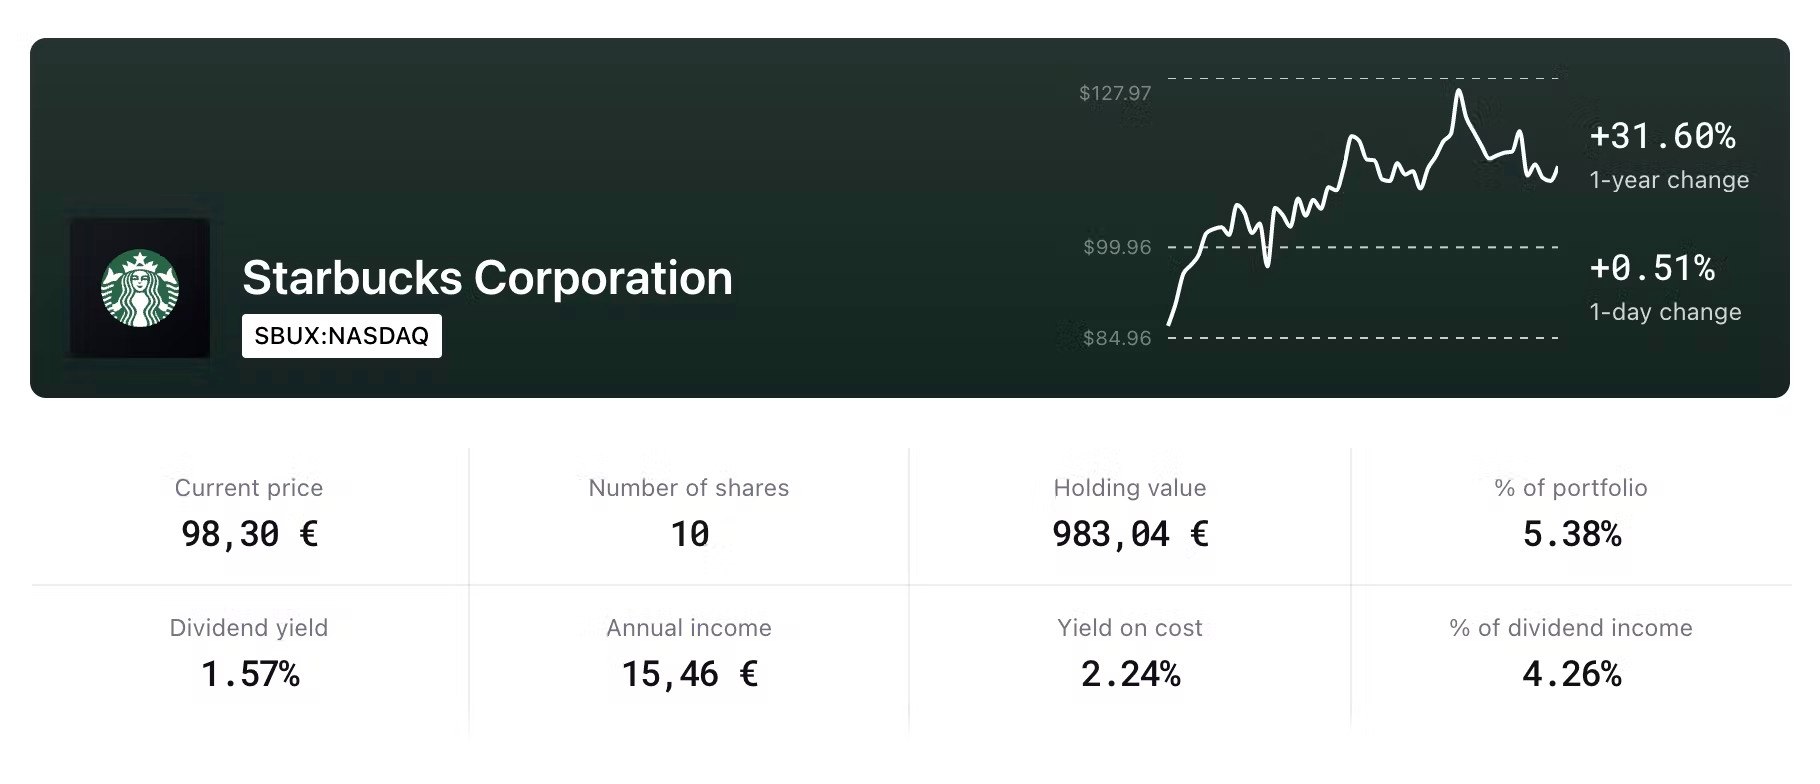Click the Annual income 15,46 € figure
The width and height of the screenshot is (1820, 784).
click(689, 674)
